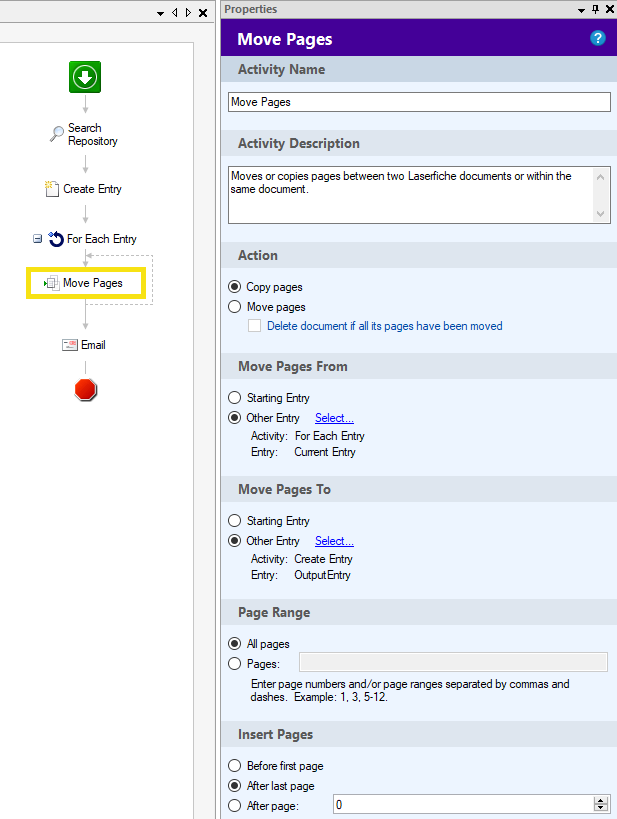Go to previous designer tab arrow
This screenshot has height=819, width=617.
tap(174, 13)
